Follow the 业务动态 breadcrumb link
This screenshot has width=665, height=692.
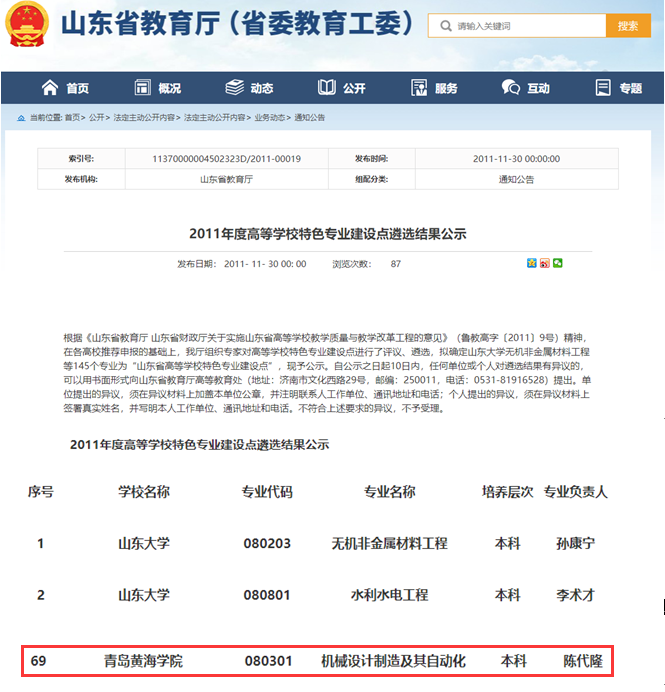pyautogui.click(x=269, y=117)
